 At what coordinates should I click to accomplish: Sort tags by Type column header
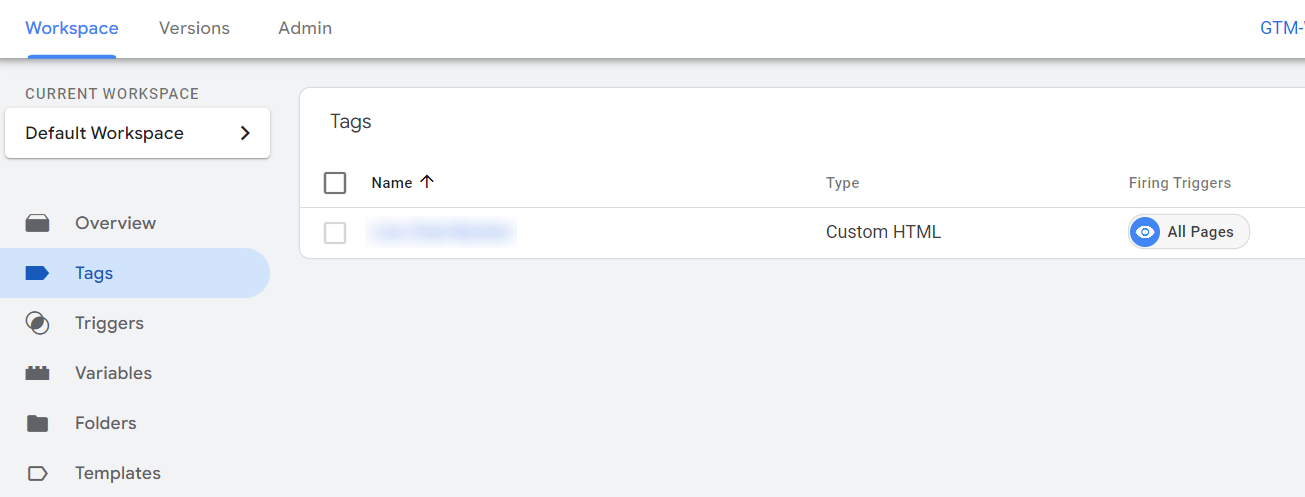click(842, 183)
